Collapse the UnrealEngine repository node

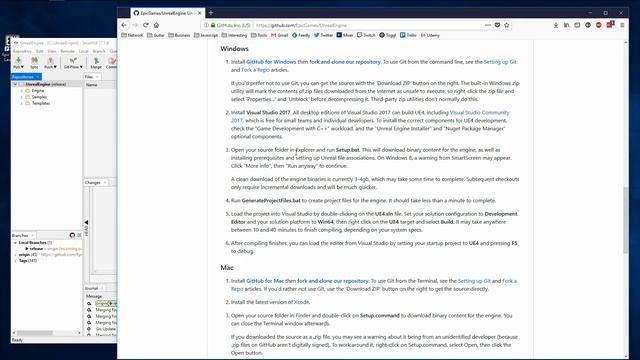(x=16, y=84)
